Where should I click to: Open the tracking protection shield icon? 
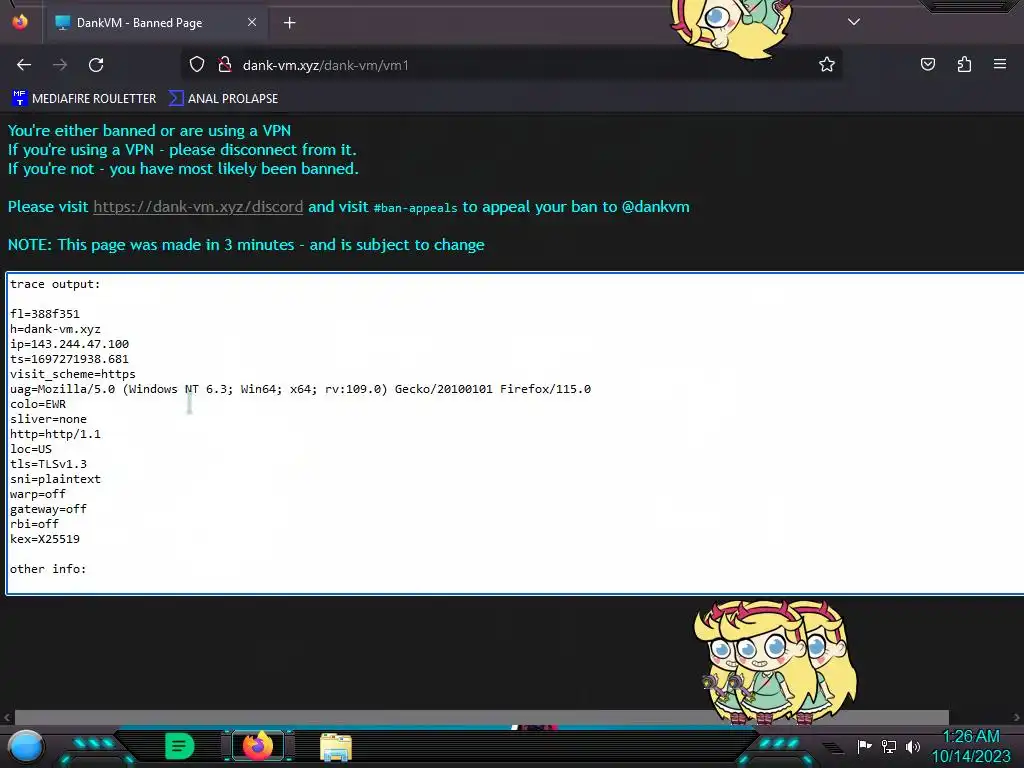pos(197,65)
